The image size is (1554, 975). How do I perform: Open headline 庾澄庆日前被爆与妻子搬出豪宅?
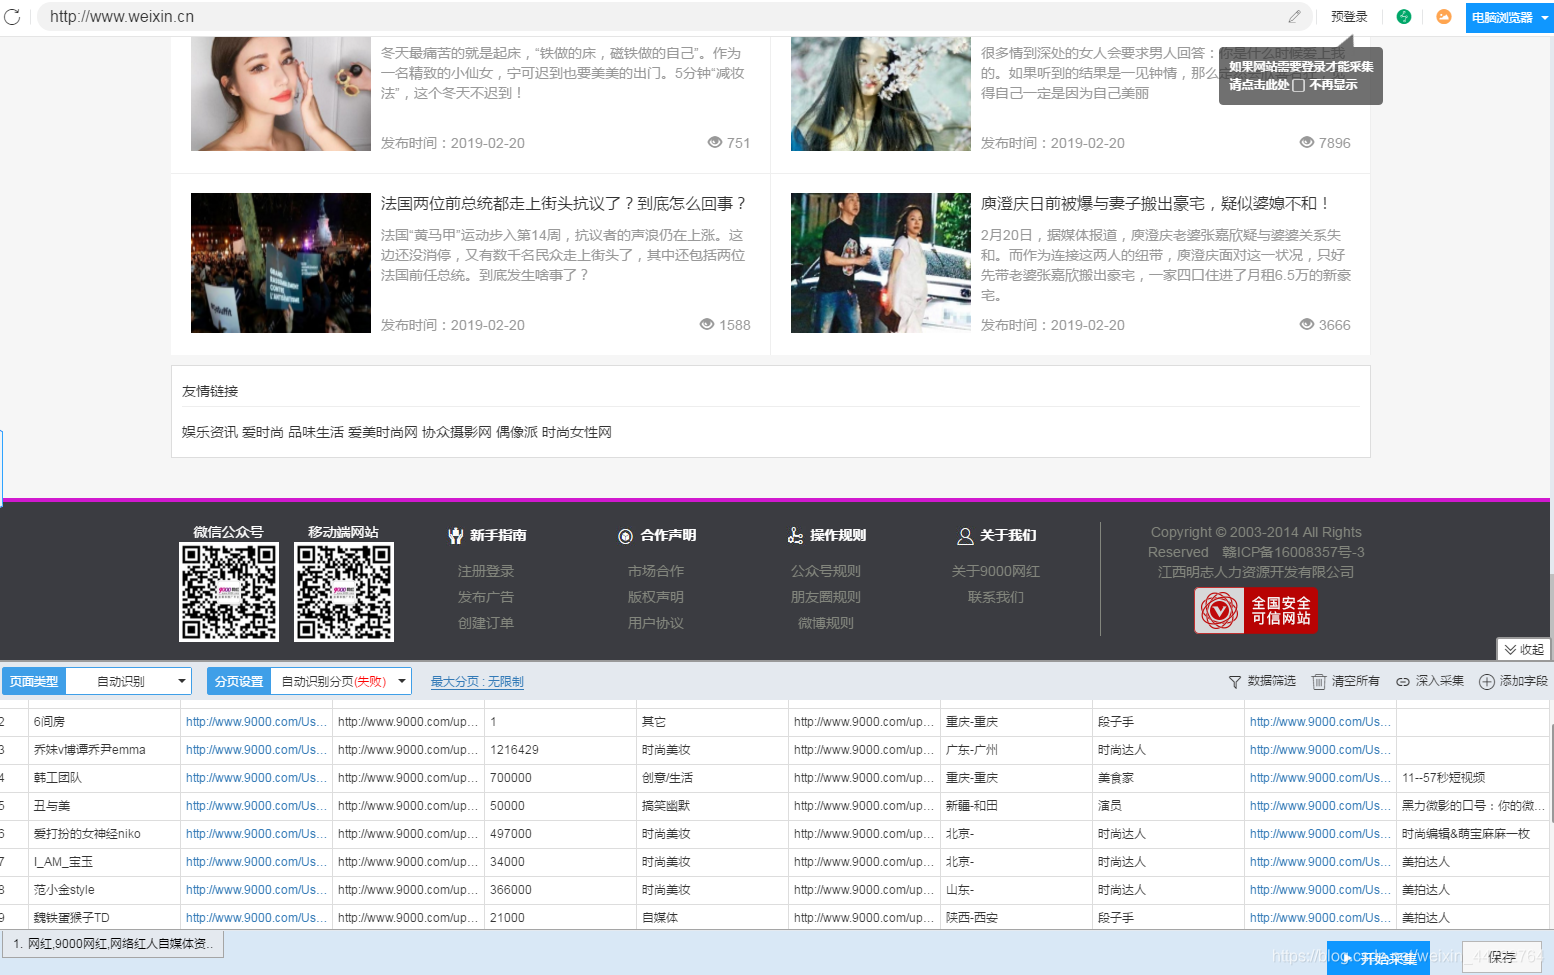click(x=1155, y=204)
